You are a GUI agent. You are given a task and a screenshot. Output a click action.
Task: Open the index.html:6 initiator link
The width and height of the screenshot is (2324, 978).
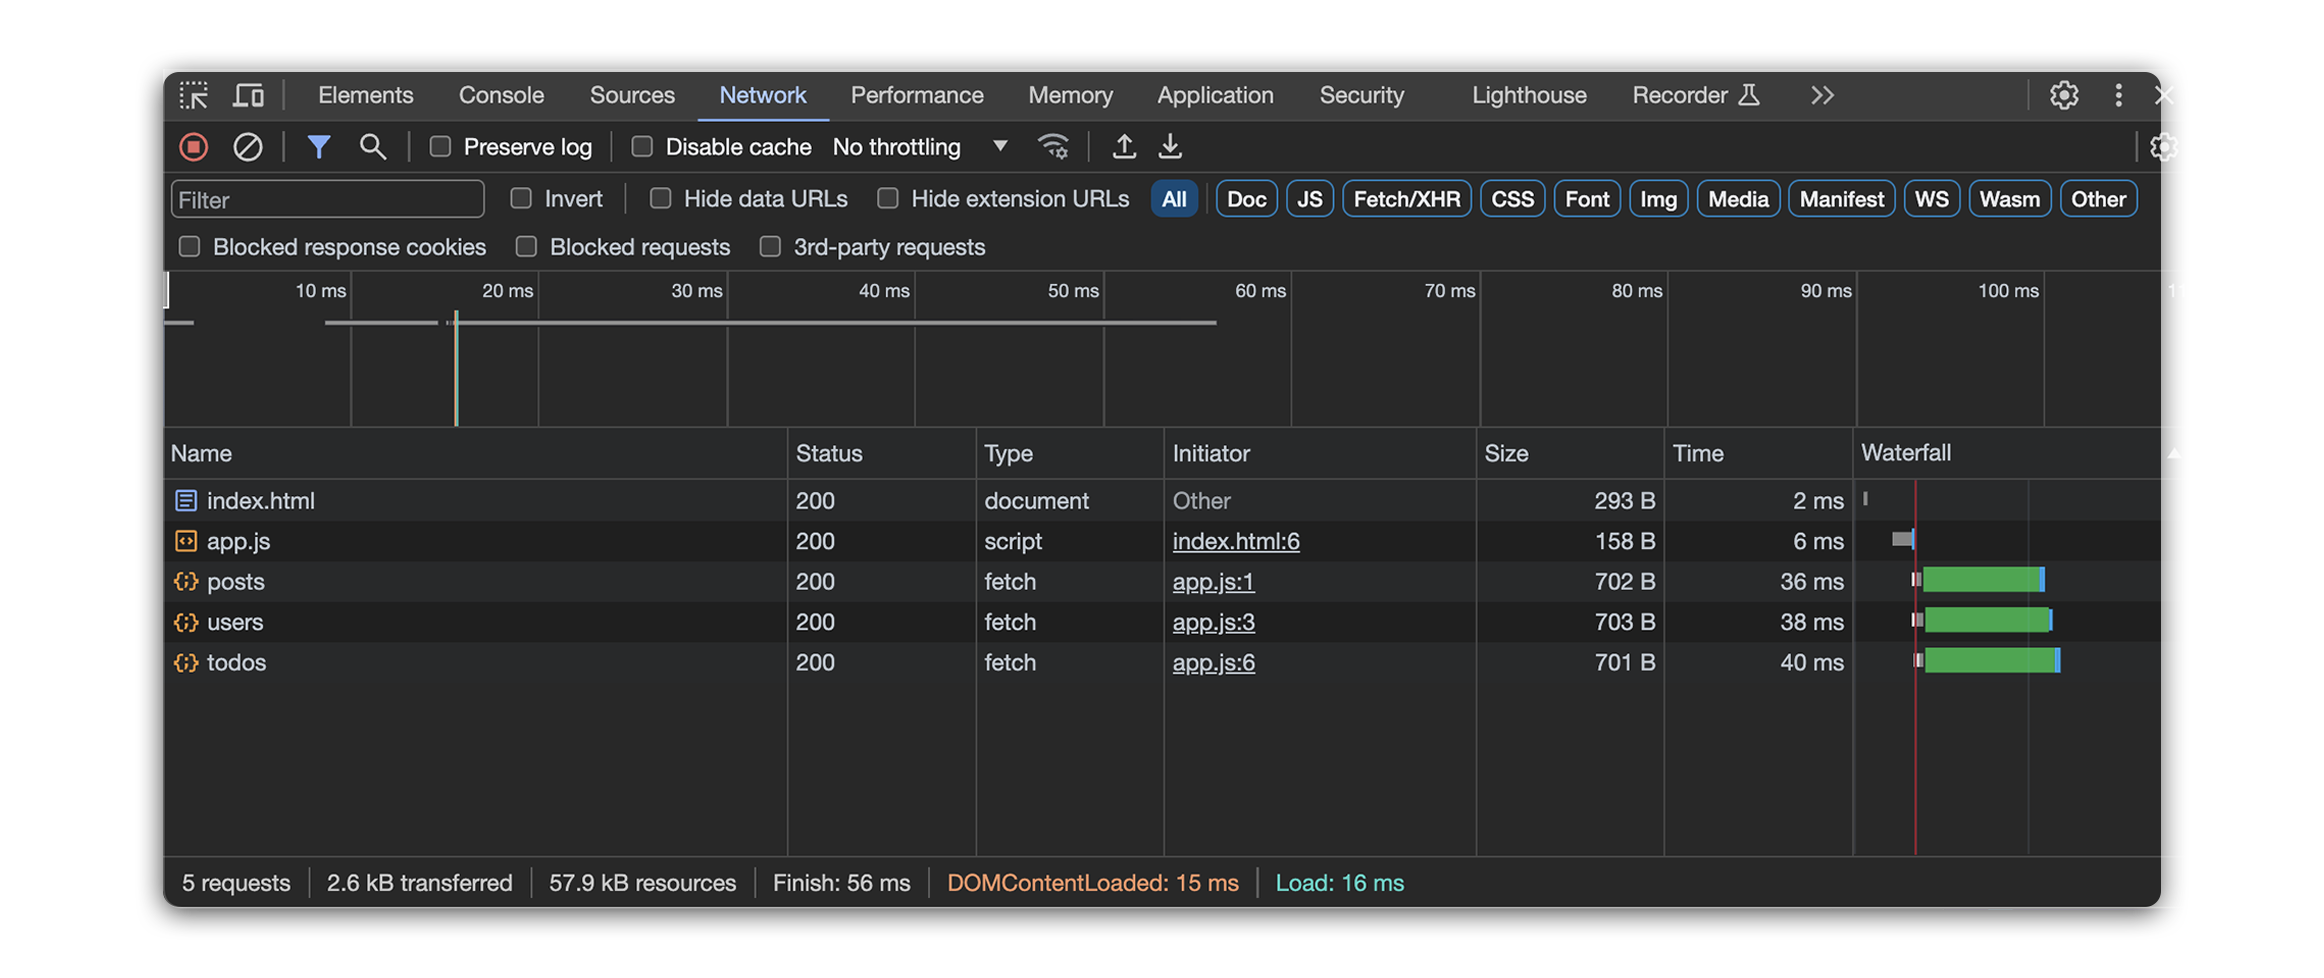click(1235, 541)
